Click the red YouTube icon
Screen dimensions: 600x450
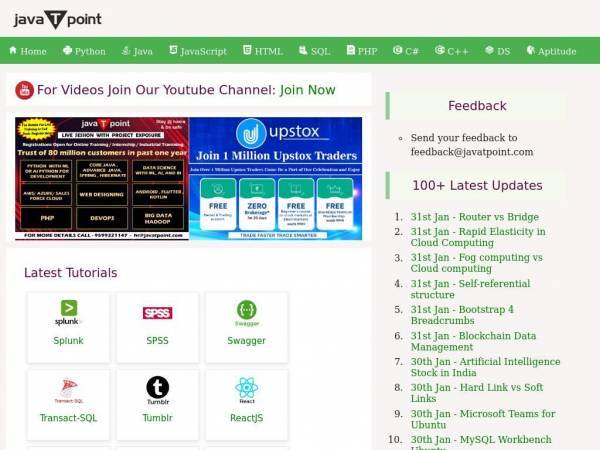click(x=24, y=90)
